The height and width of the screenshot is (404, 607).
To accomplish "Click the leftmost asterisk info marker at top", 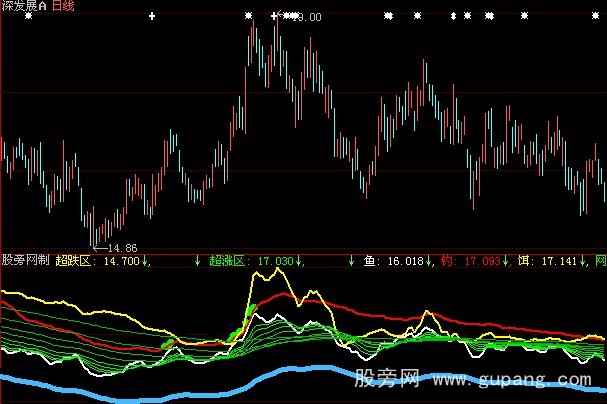I will (249, 17).
